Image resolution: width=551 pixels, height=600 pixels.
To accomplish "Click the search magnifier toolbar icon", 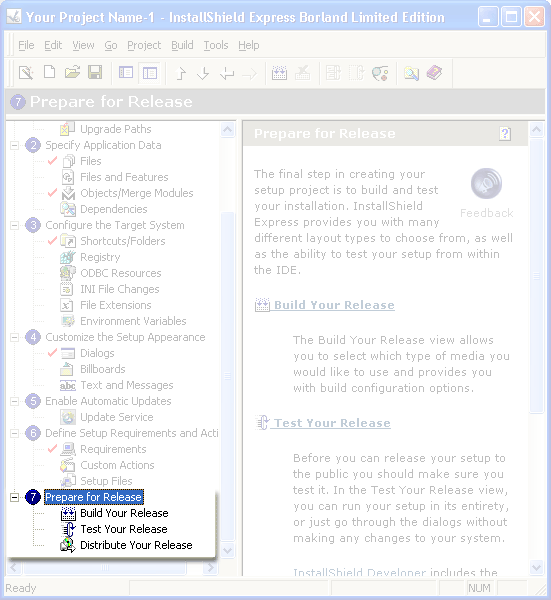I will 411,73.
